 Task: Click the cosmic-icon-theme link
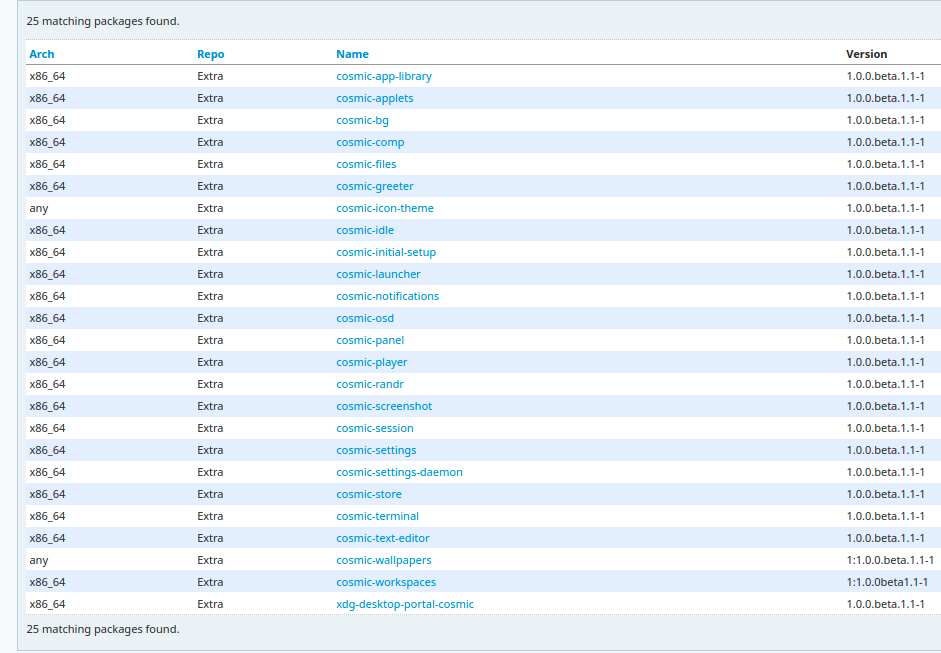pos(384,208)
